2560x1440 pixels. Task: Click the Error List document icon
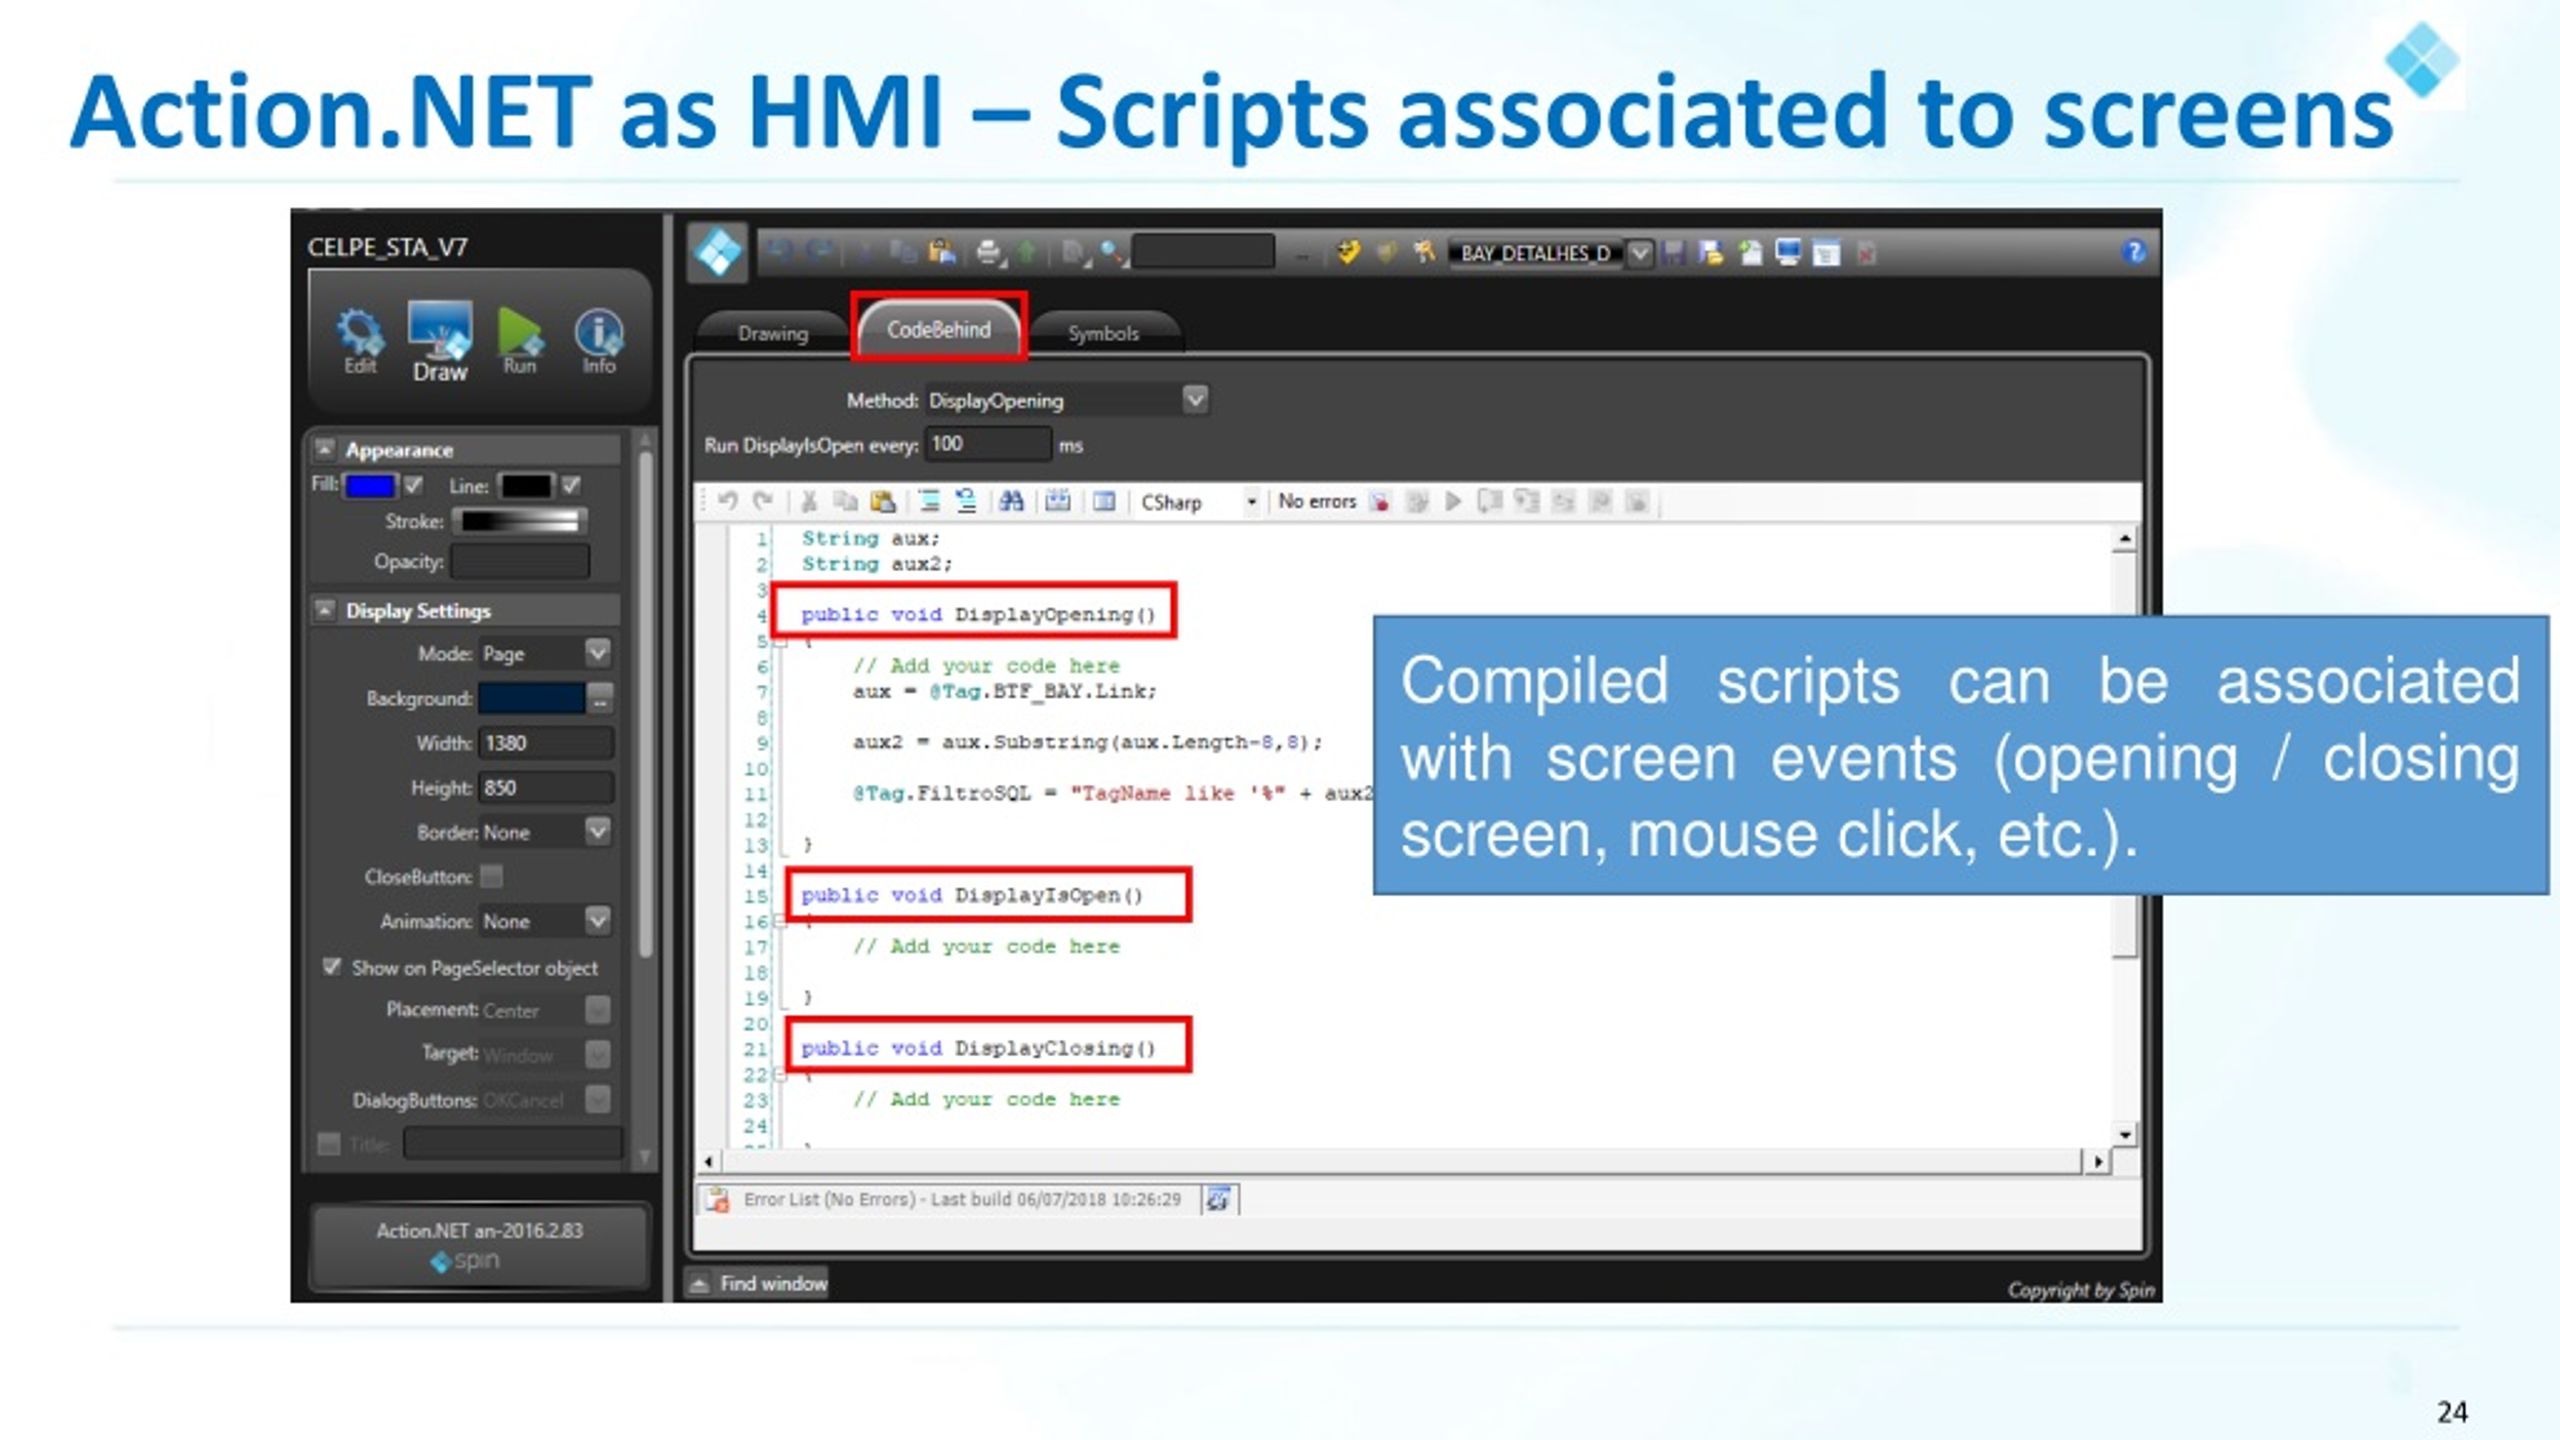coord(717,1199)
